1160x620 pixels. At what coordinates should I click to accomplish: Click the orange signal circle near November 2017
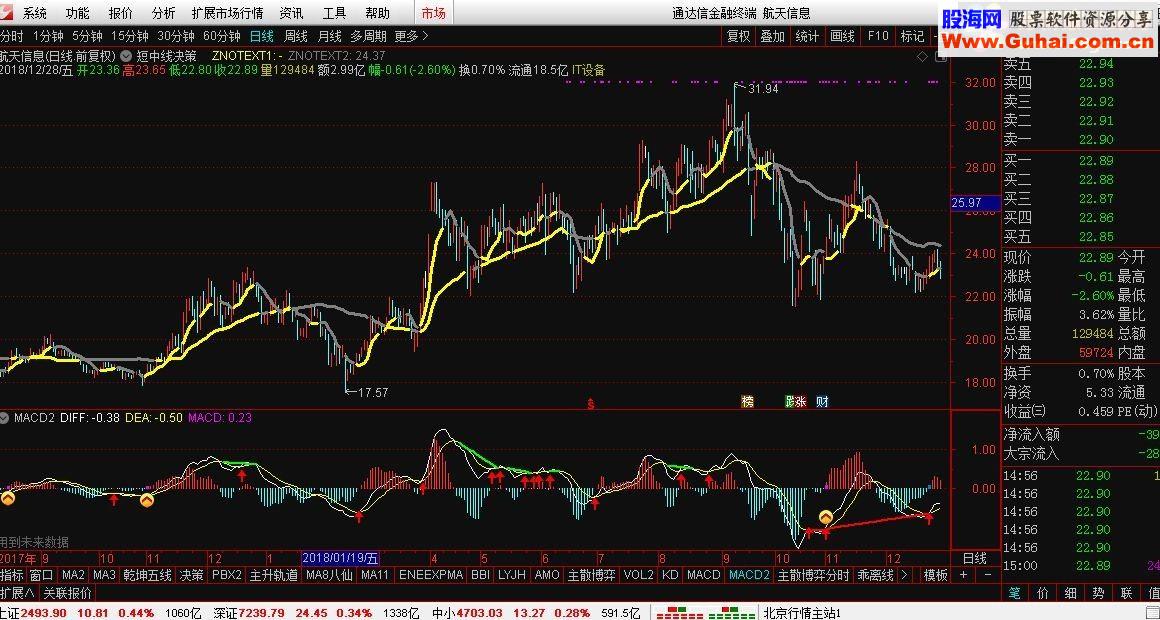point(147,500)
